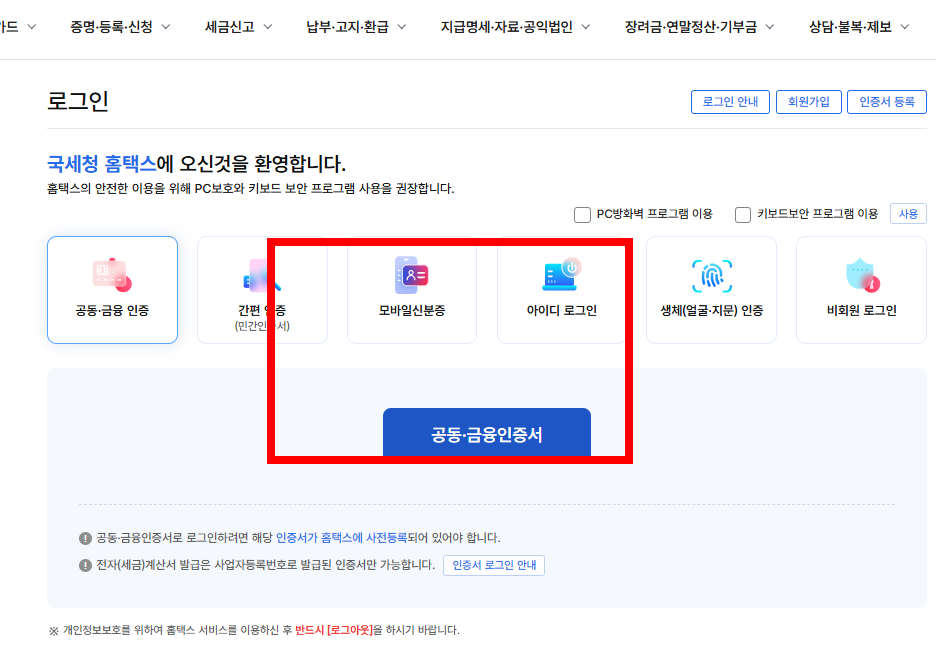Select the 공동·금융 인증 certificate login icon
936x649 pixels.
pyautogui.click(x=112, y=290)
